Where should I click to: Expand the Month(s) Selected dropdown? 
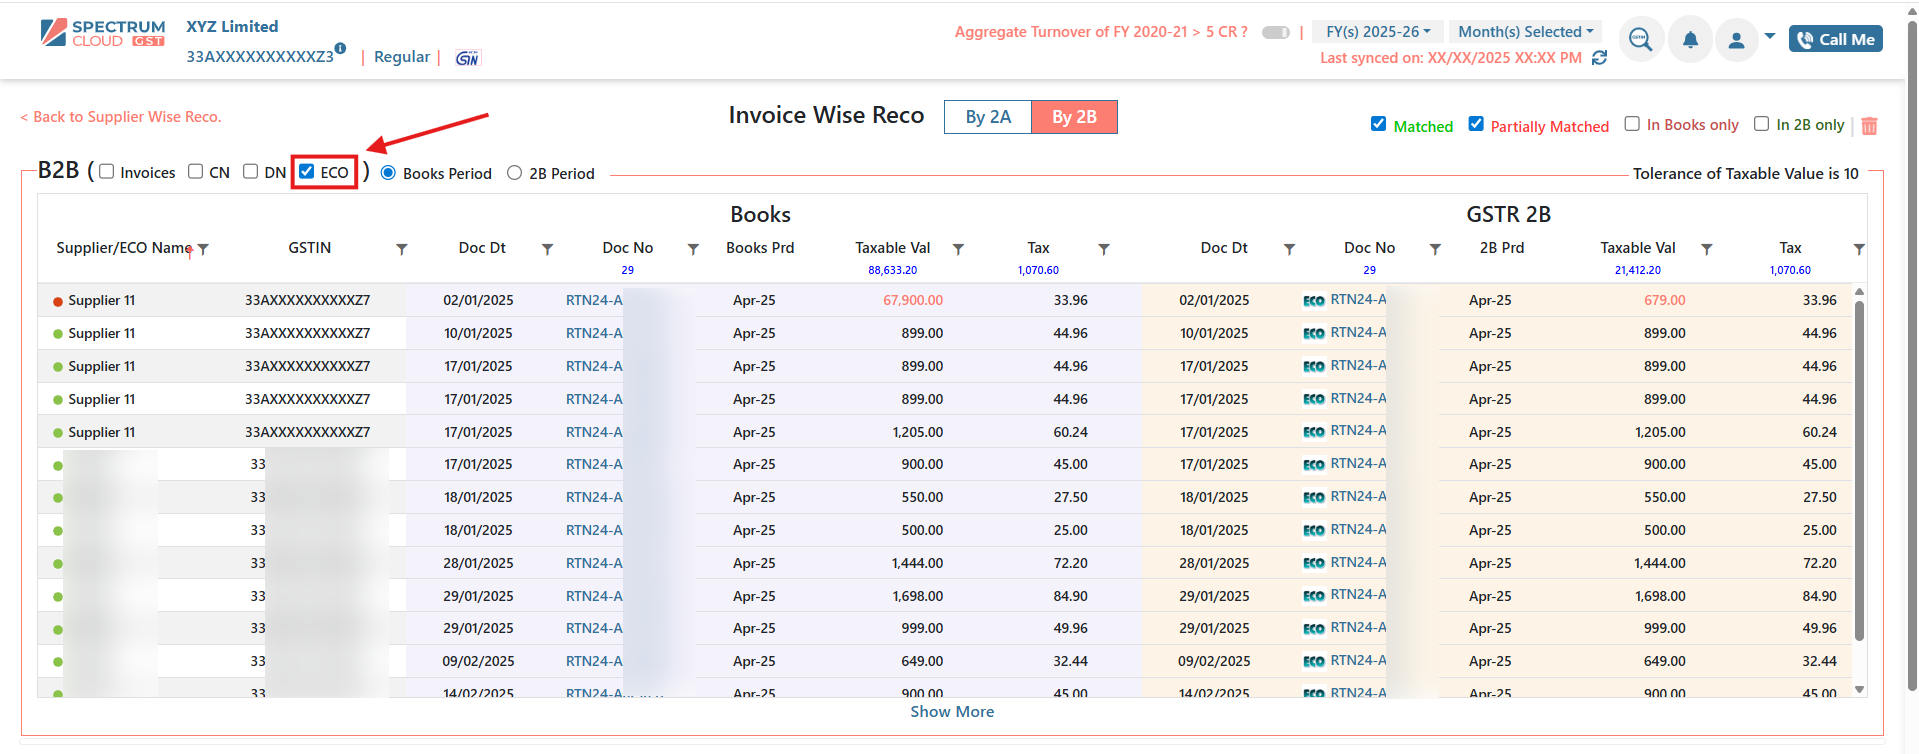[1525, 32]
